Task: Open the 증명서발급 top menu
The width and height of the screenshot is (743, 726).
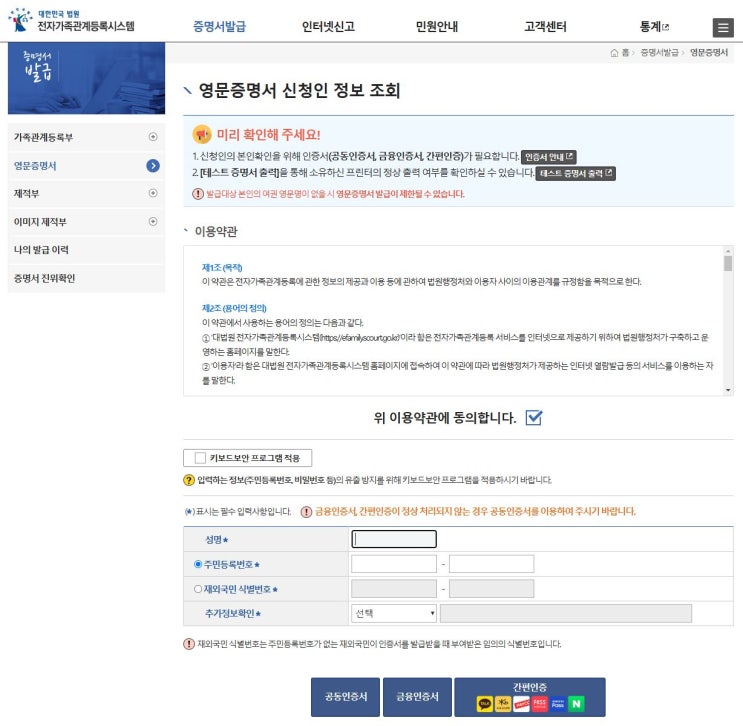Action: (219, 27)
